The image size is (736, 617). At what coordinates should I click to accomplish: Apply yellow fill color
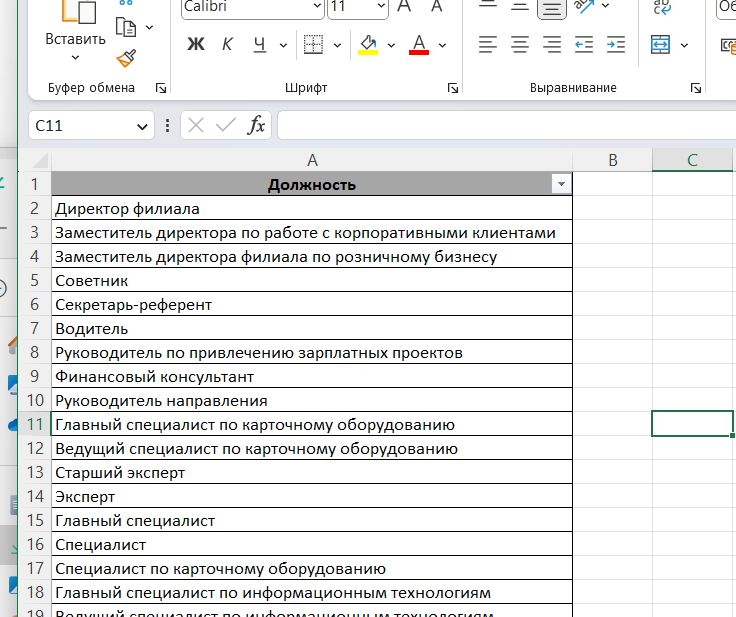click(368, 45)
